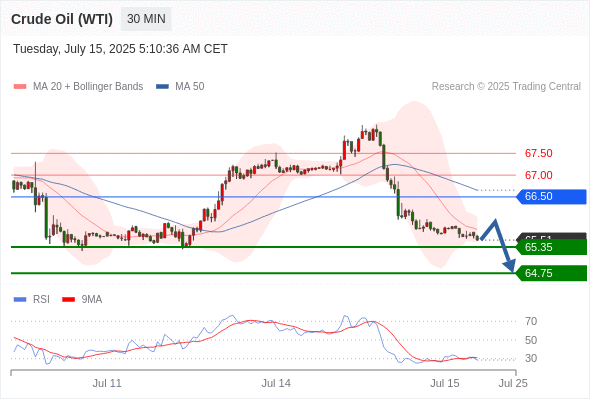Click the RSI legend label

tap(41, 300)
